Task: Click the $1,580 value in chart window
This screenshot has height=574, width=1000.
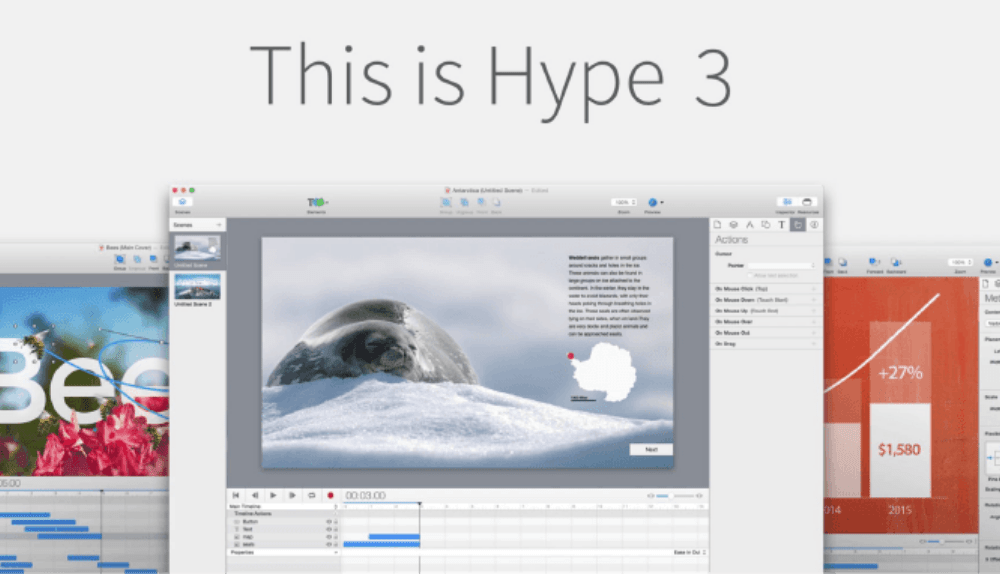Action: (x=899, y=450)
